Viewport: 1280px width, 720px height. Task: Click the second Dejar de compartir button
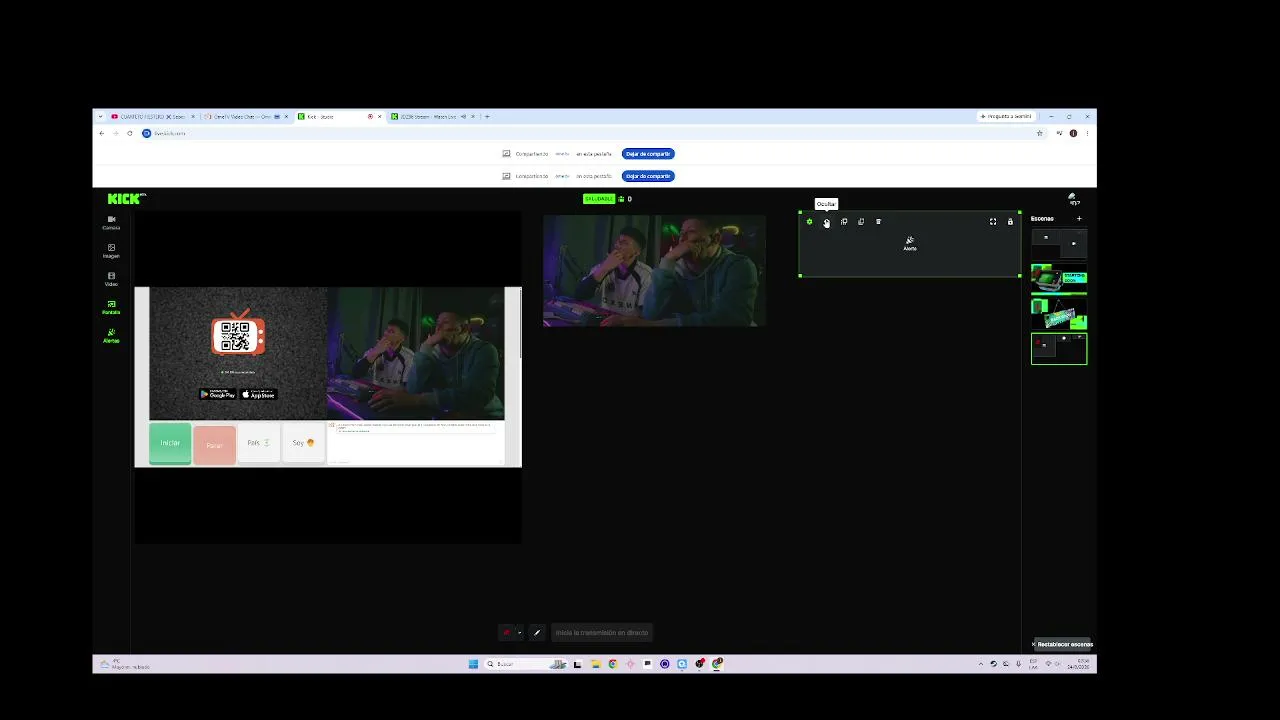(x=648, y=176)
